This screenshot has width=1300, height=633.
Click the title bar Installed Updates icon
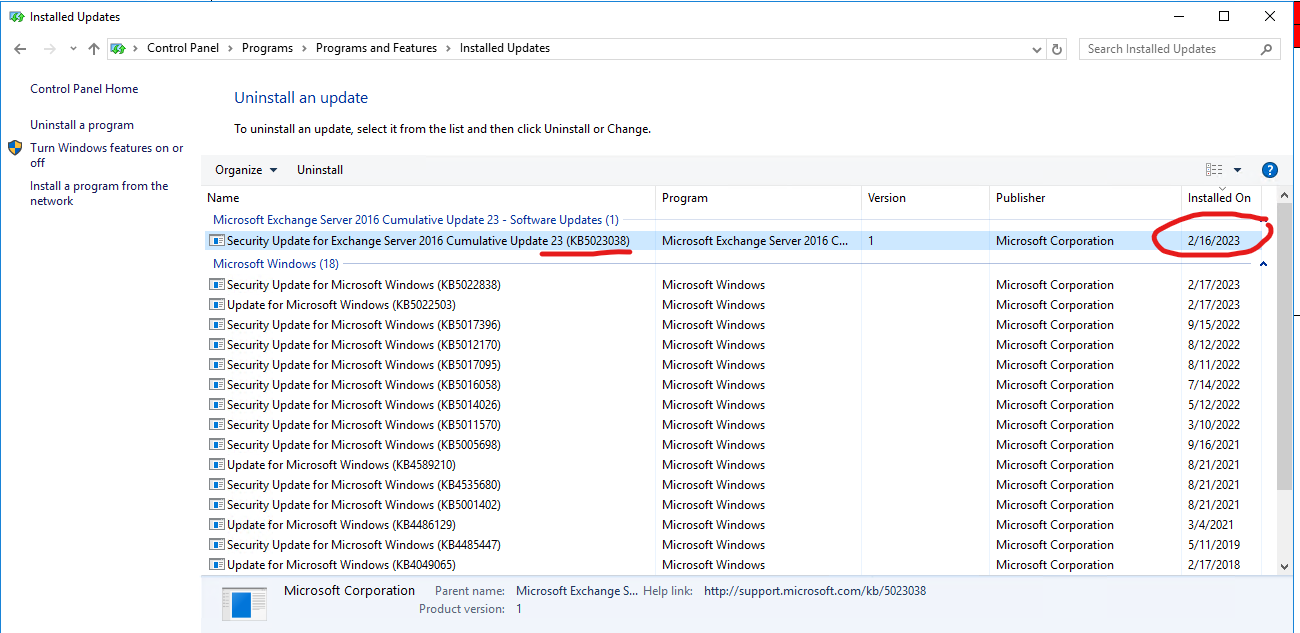pos(16,16)
